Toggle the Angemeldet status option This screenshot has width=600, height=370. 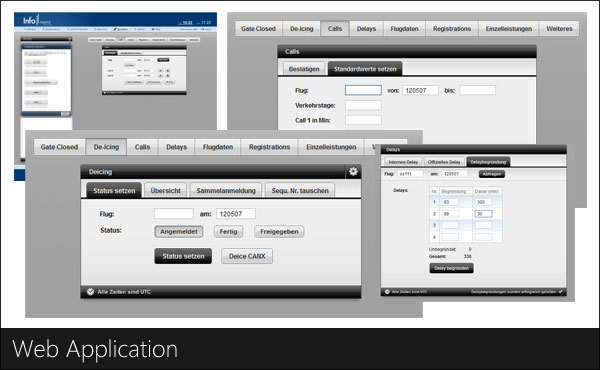click(179, 231)
